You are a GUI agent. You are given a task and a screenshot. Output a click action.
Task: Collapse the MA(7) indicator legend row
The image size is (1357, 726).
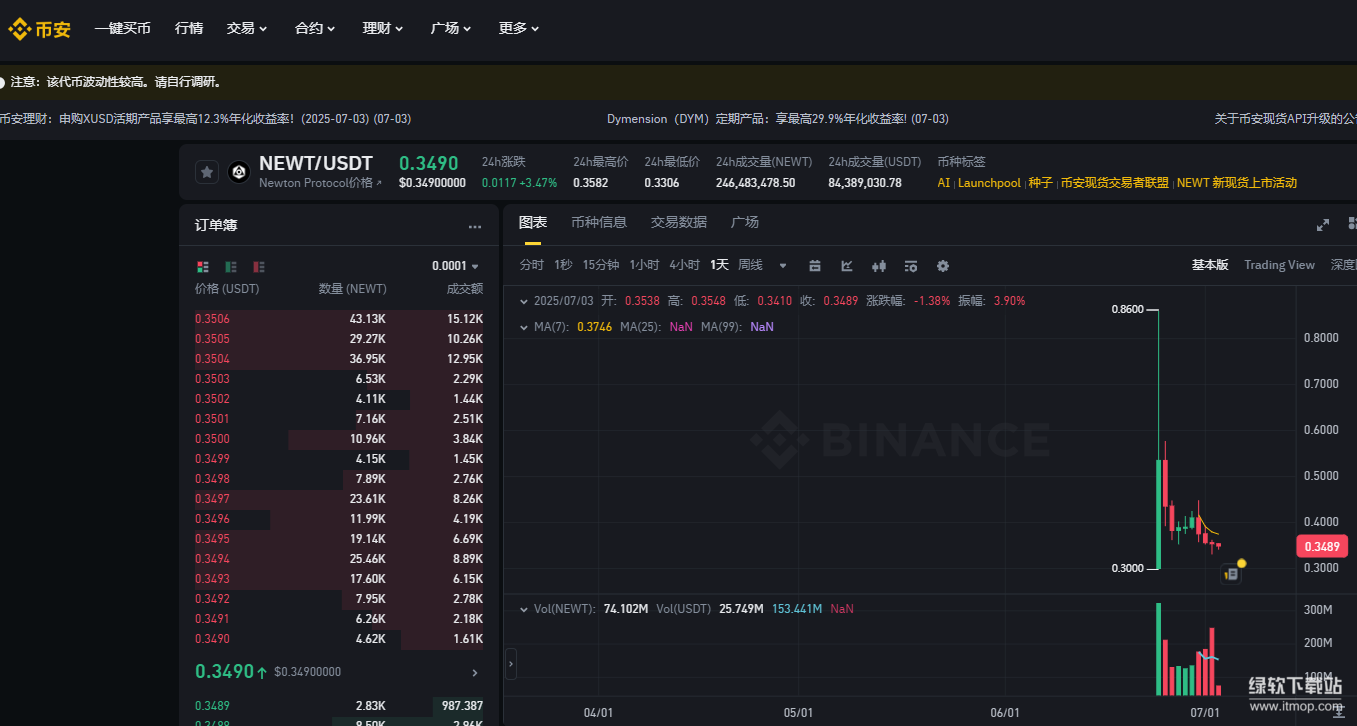[x=523, y=327]
